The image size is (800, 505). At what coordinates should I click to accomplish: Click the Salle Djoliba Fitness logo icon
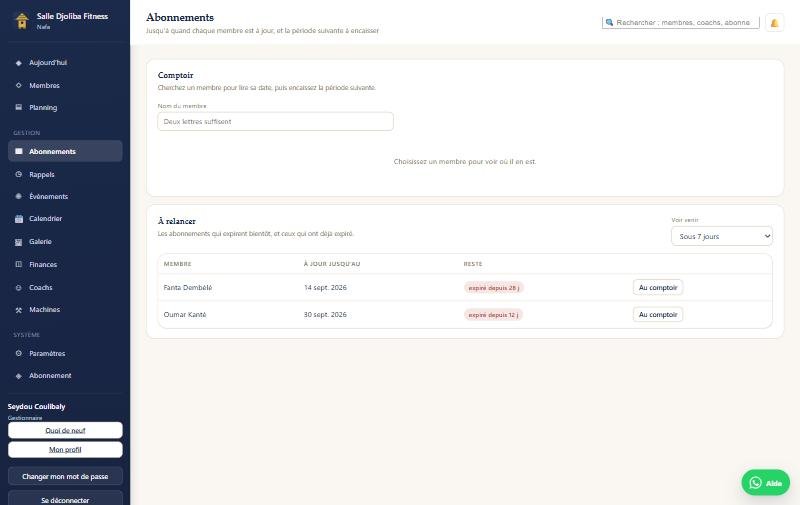(22, 20)
